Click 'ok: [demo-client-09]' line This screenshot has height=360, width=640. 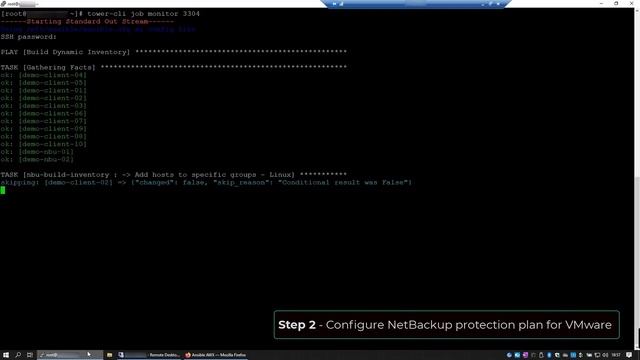[43, 129]
